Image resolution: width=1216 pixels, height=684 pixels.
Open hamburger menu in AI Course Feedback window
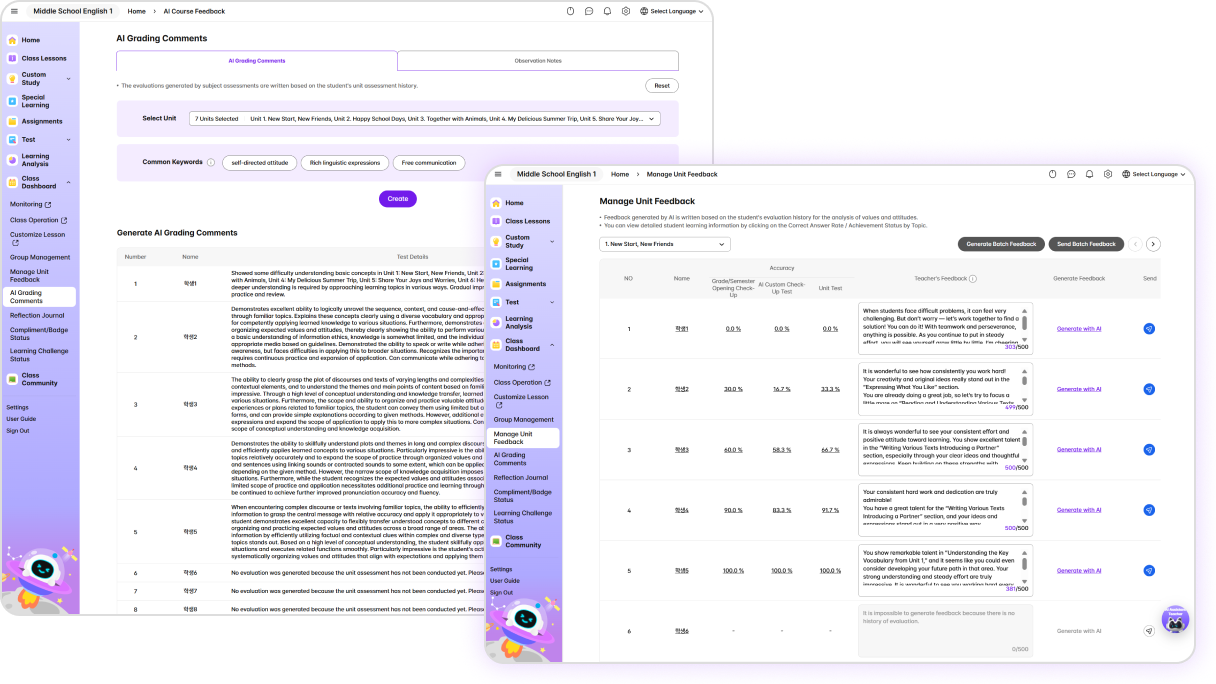click(14, 11)
